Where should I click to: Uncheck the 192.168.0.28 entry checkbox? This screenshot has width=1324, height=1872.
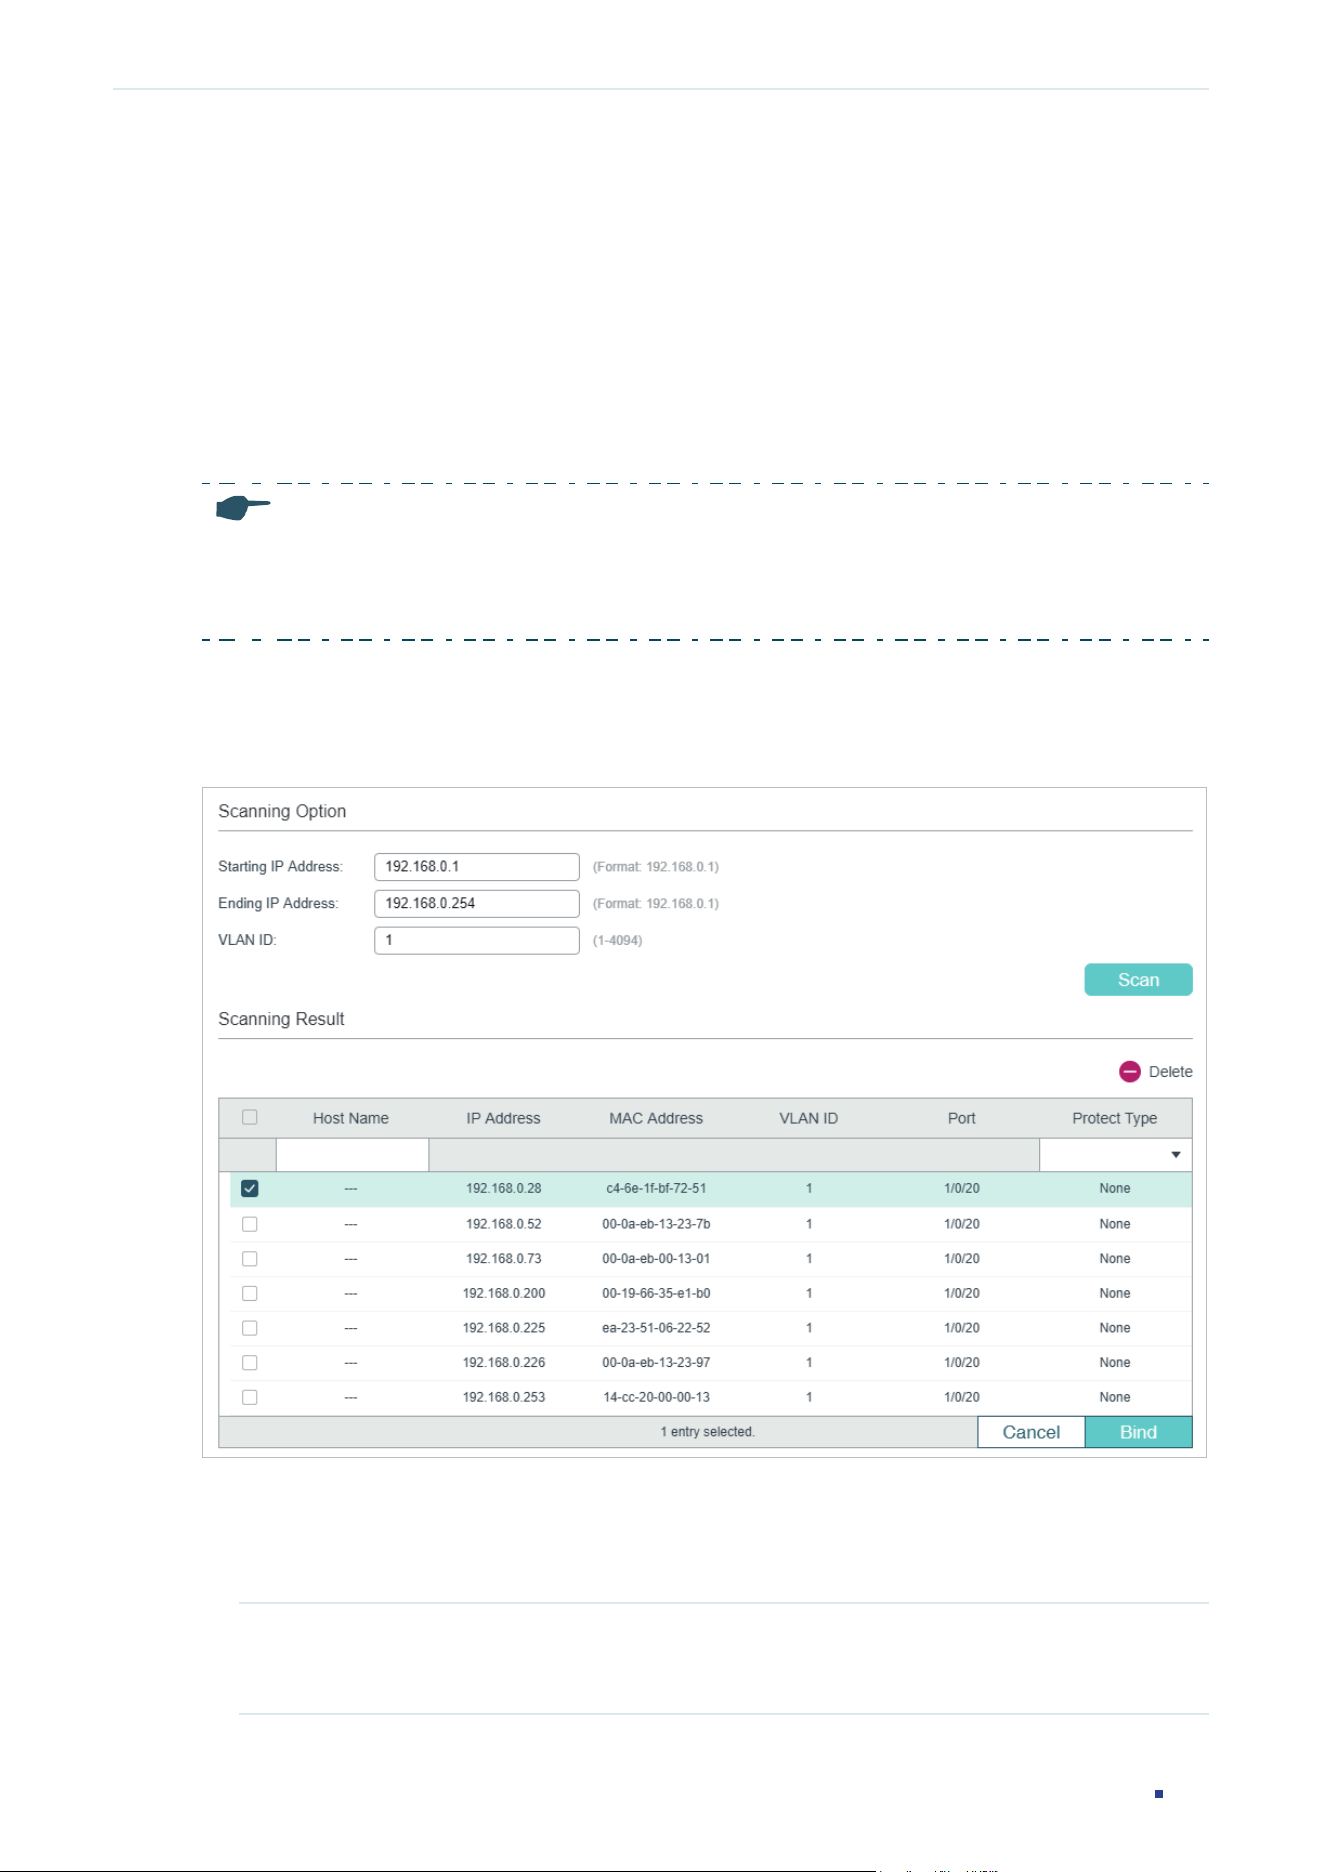click(250, 1188)
